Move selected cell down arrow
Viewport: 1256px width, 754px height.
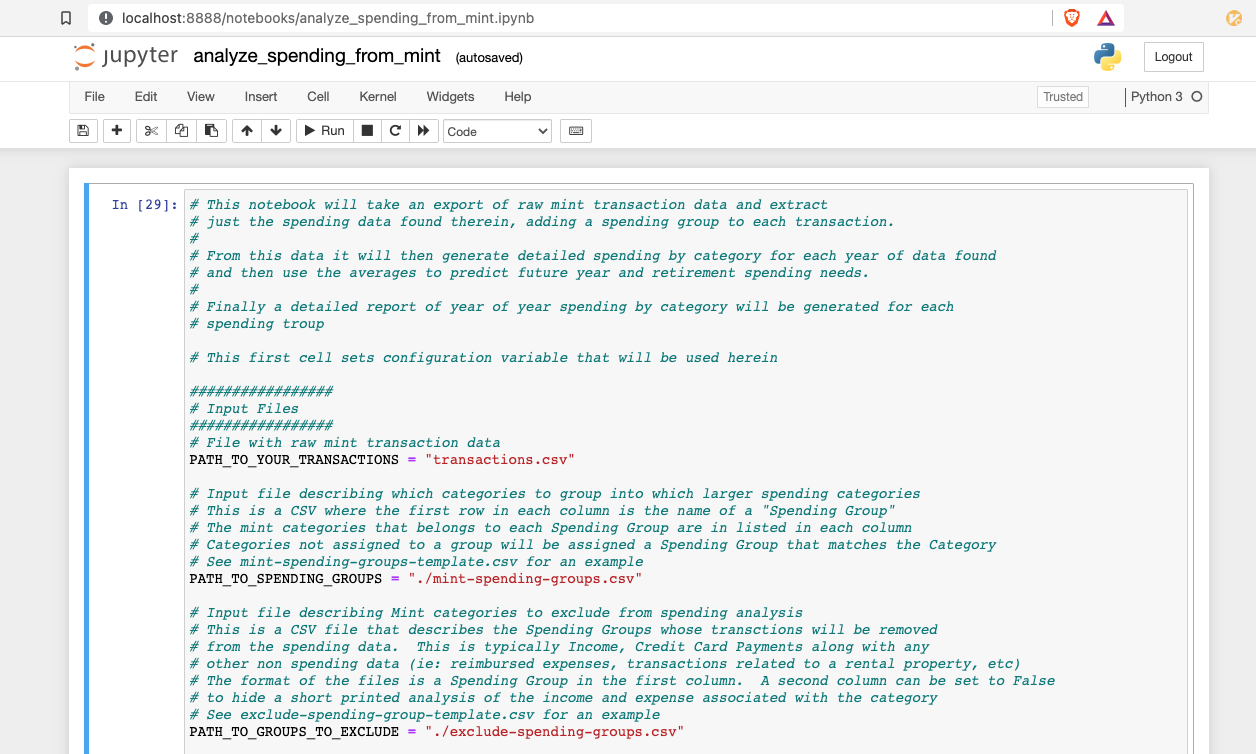tap(276, 131)
